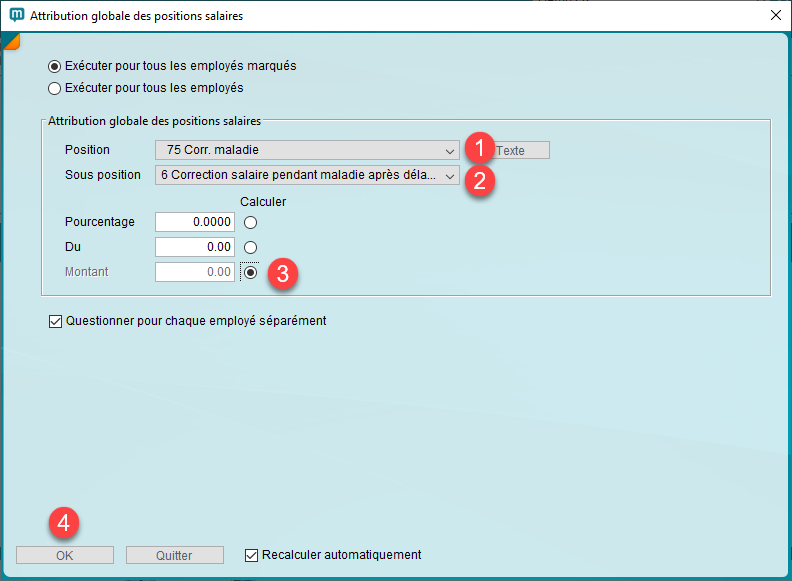Click the app logo in title bar

pos(16,16)
